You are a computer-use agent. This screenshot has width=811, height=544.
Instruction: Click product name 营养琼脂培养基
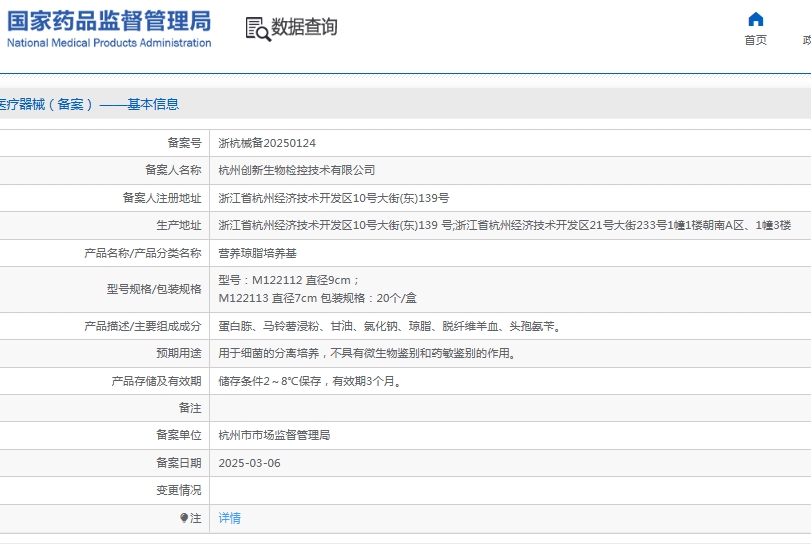click(x=258, y=253)
